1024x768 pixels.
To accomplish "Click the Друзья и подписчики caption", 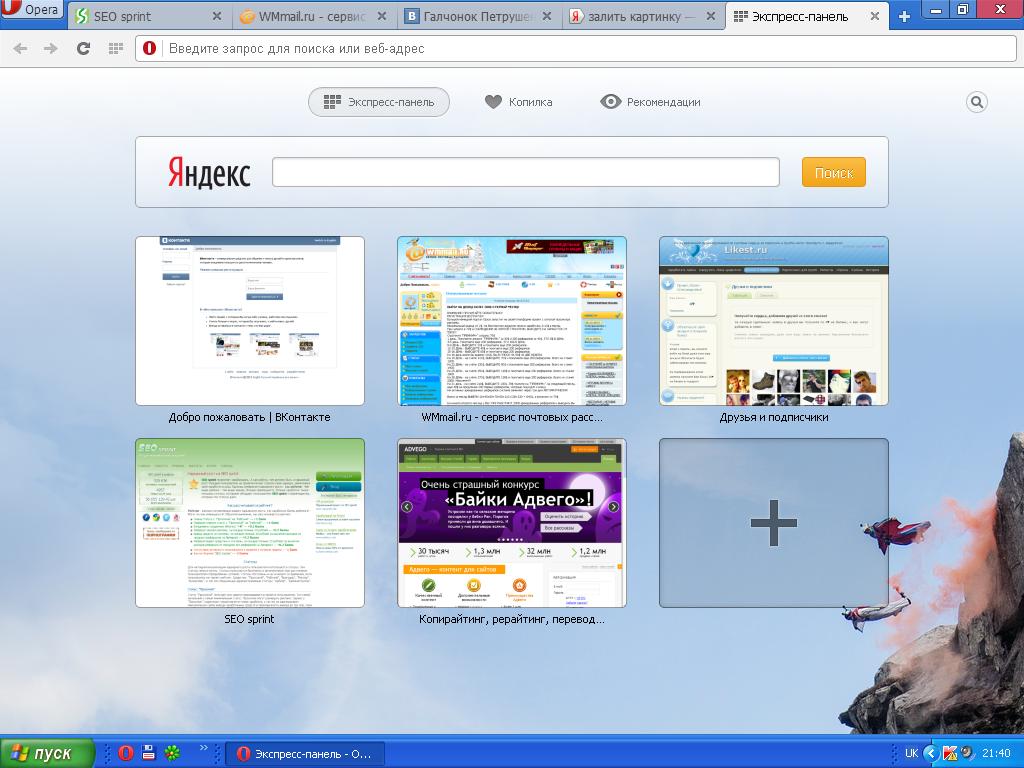I will (x=773, y=417).
